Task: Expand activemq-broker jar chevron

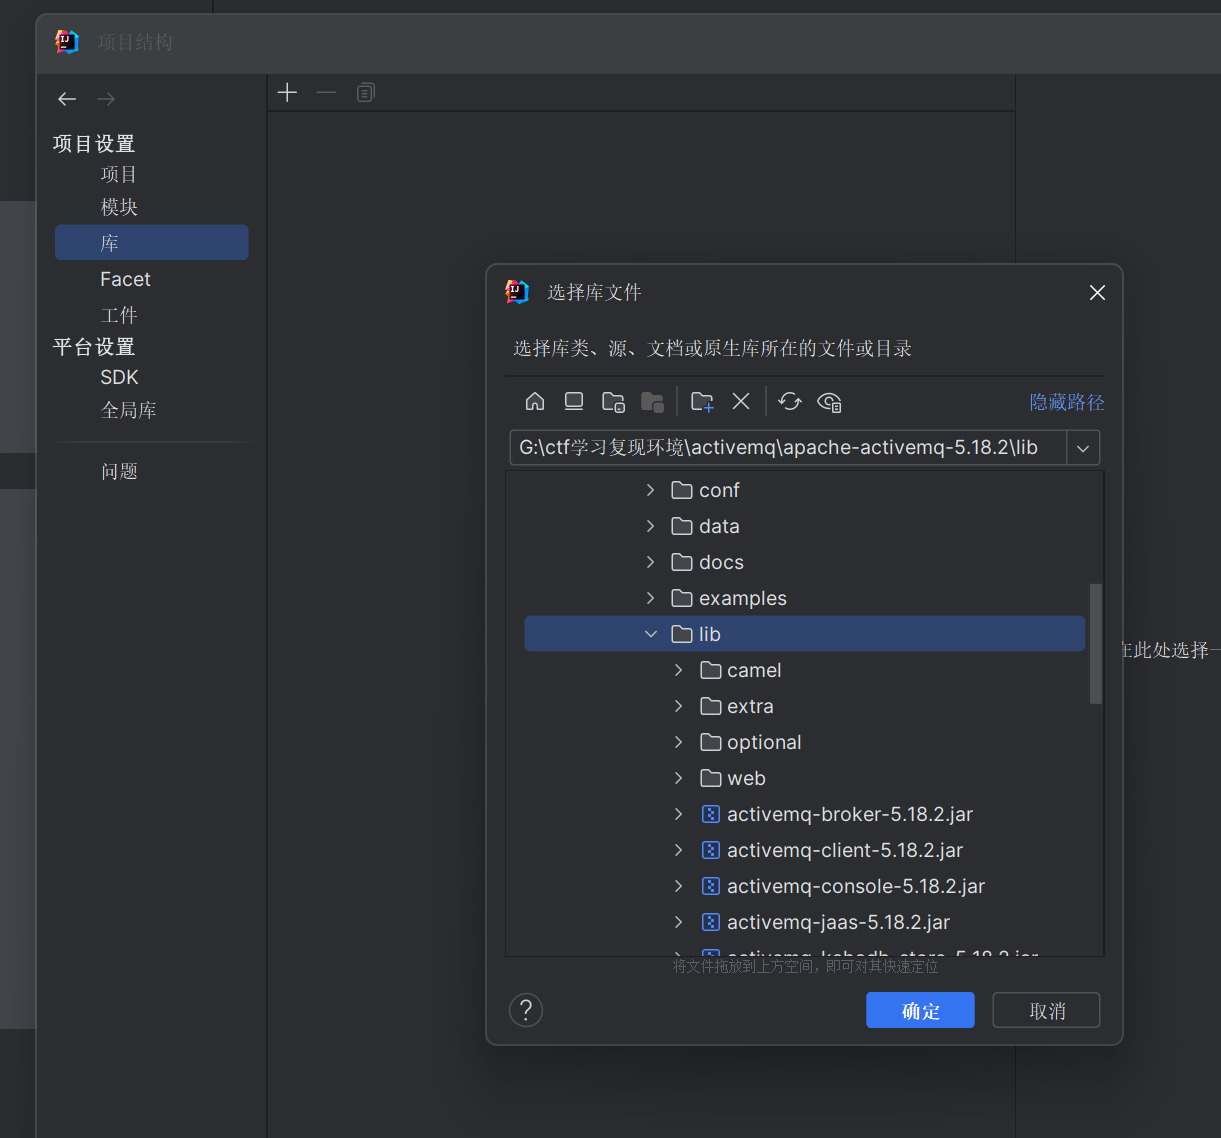Action: coord(679,814)
